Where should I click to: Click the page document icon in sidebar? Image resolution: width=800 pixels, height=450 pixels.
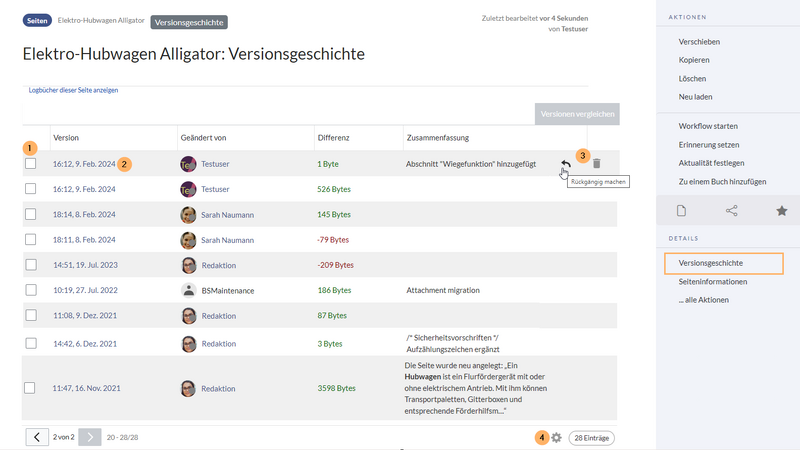[x=682, y=211]
